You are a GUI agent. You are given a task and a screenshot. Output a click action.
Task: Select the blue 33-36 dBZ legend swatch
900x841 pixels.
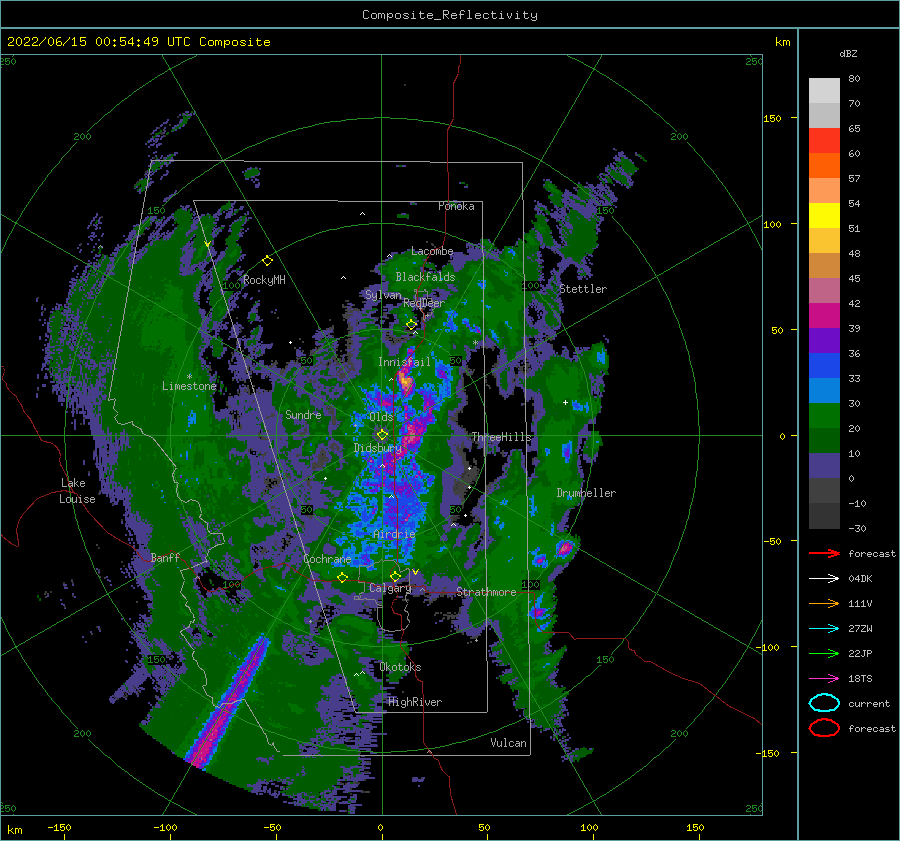point(824,366)
